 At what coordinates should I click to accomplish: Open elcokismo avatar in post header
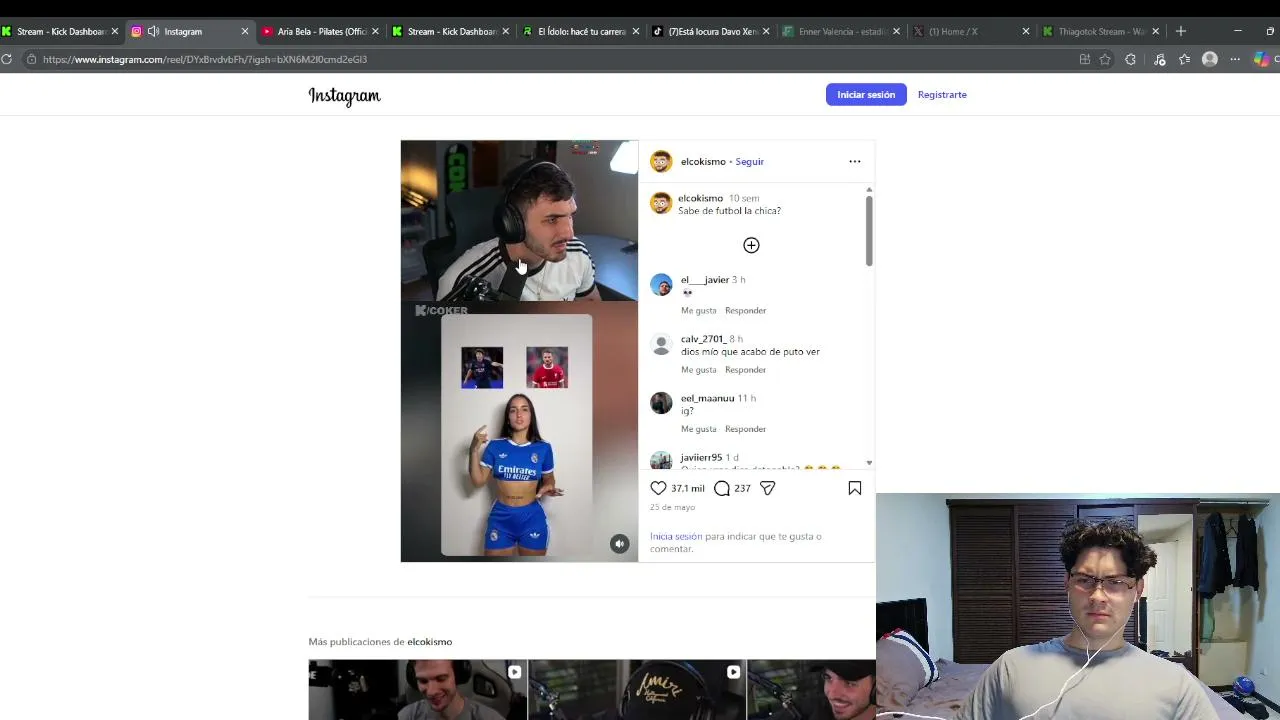tap(661, 161)
